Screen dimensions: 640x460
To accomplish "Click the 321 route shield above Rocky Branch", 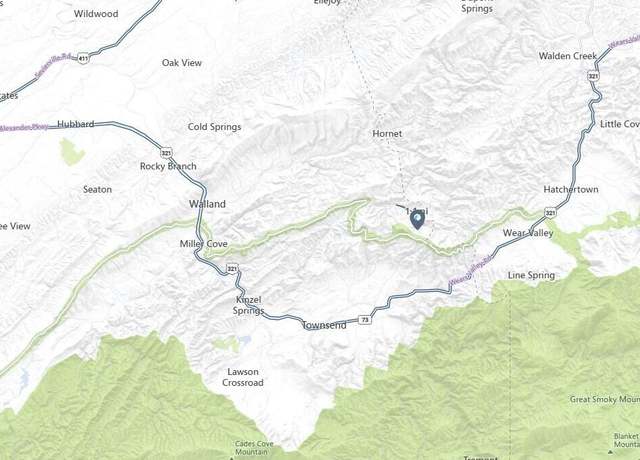I will coord(166,153).
